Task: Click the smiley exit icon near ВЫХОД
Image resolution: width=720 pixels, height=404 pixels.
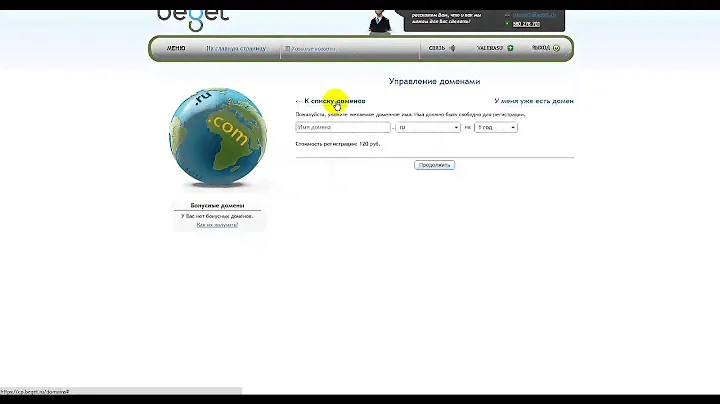Action: point(556,48)
